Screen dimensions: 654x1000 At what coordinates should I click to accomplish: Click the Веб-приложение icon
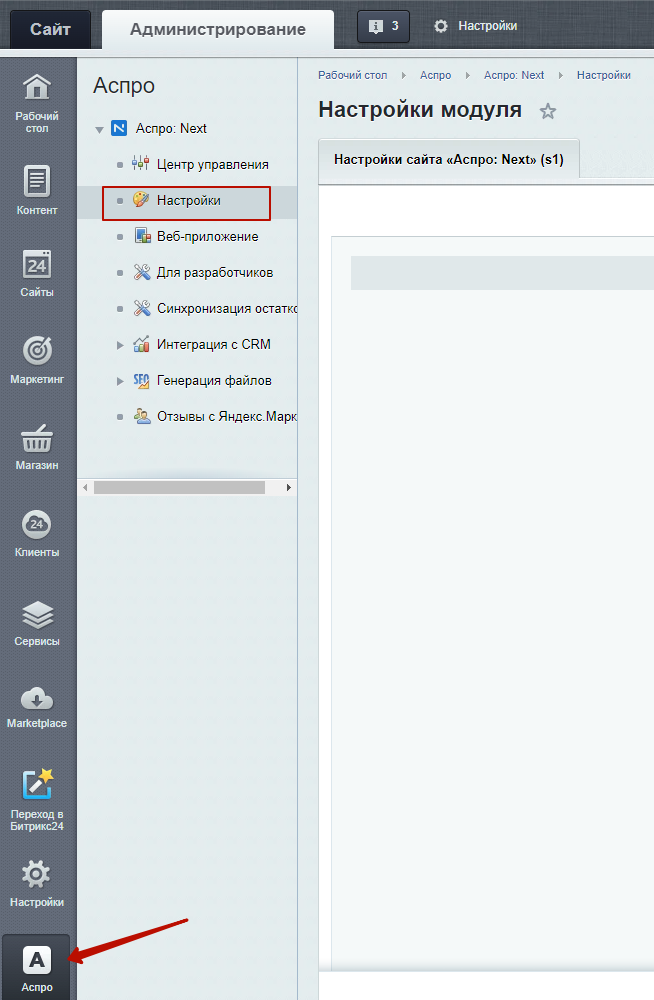click(x=142, y=235)
